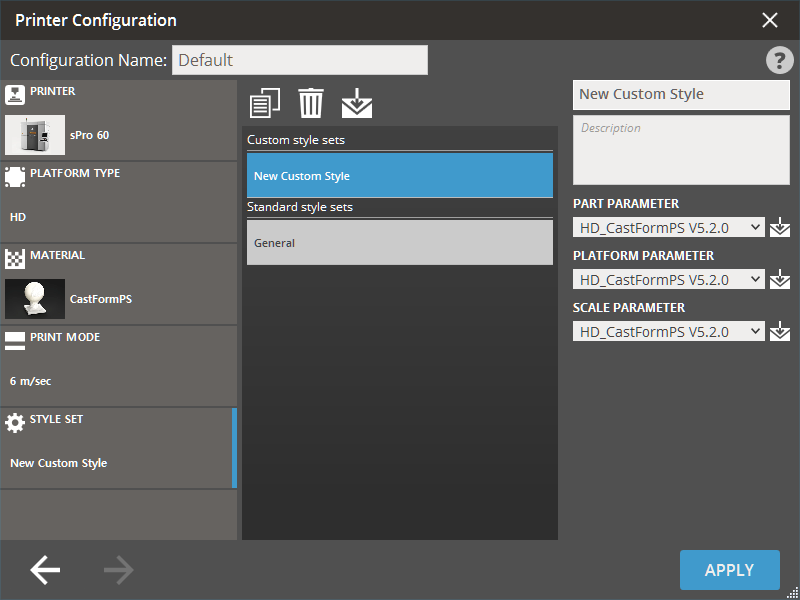Viewport: 800px width, 600px height.
Task: Open the Platform Parameter dropdown
Action: click(x=668, y=280)
